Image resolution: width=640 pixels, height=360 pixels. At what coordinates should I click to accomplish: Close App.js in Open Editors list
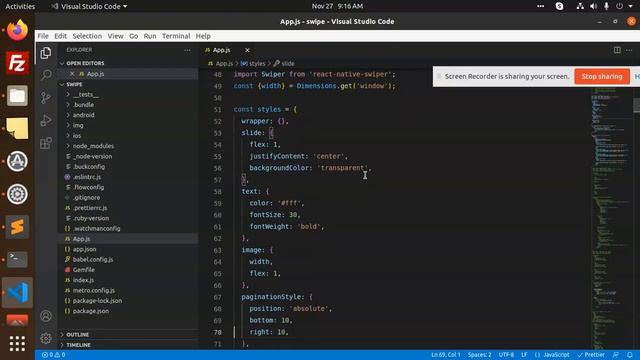72,74
